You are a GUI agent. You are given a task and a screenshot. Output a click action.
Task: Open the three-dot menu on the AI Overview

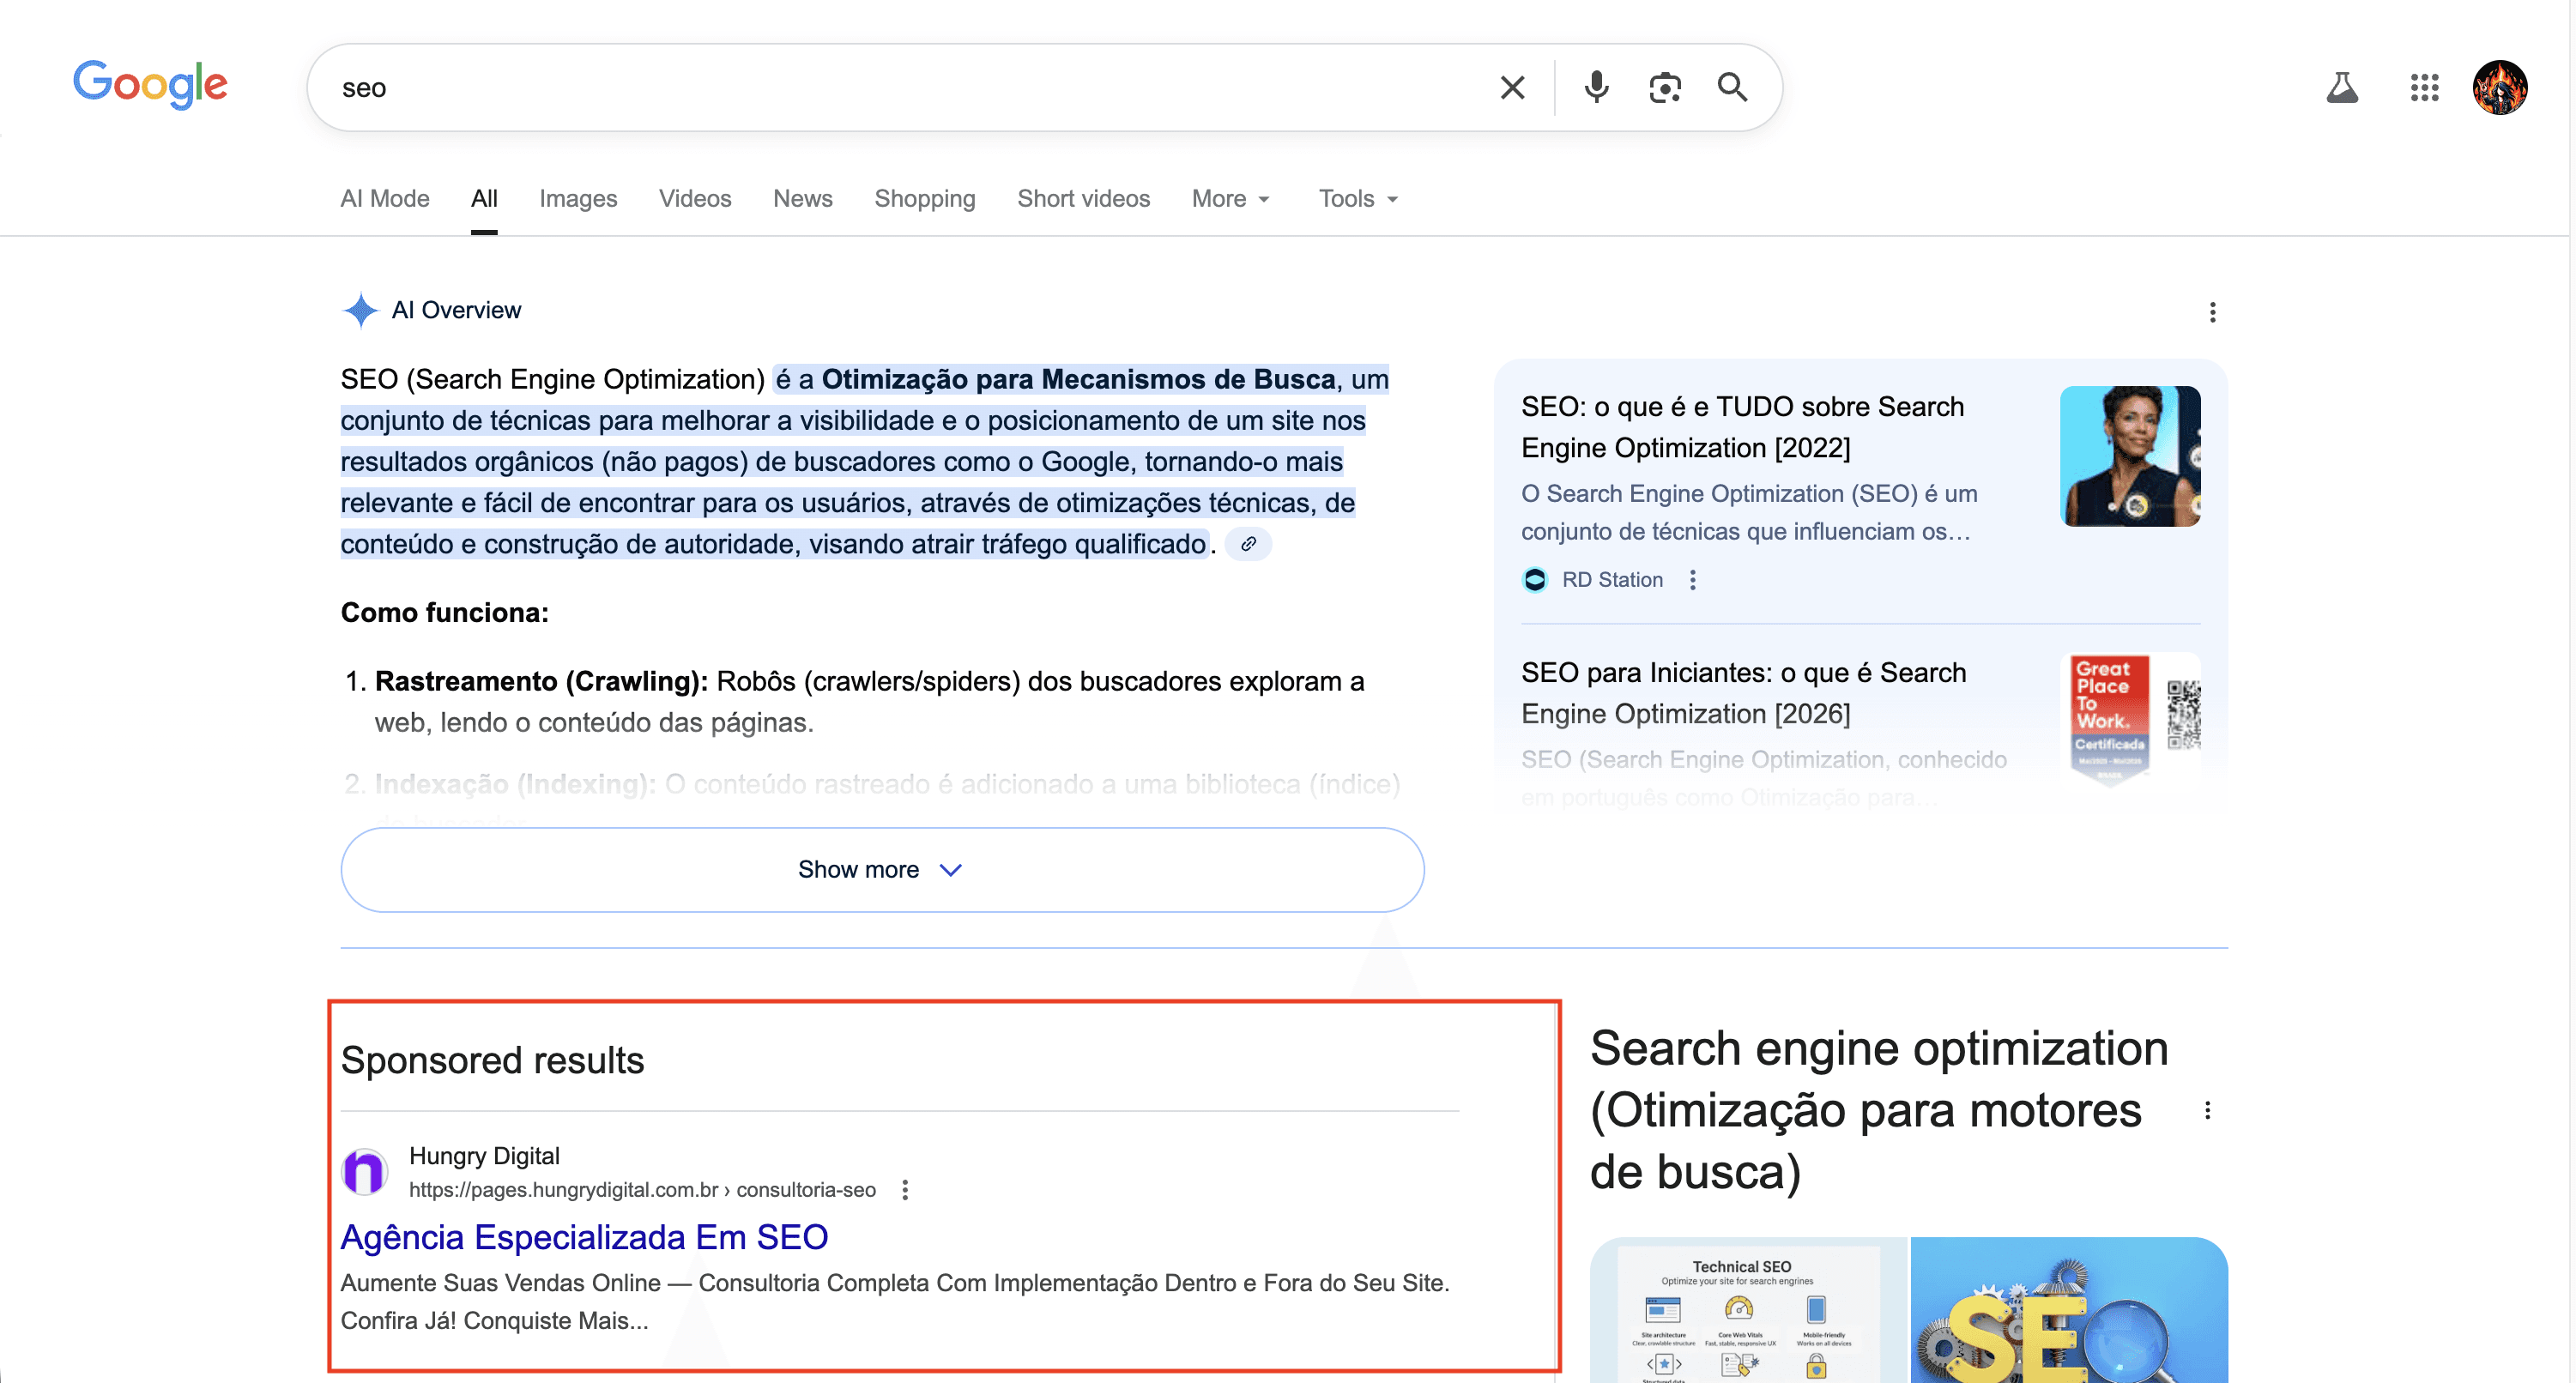[x=2213, y=312]
